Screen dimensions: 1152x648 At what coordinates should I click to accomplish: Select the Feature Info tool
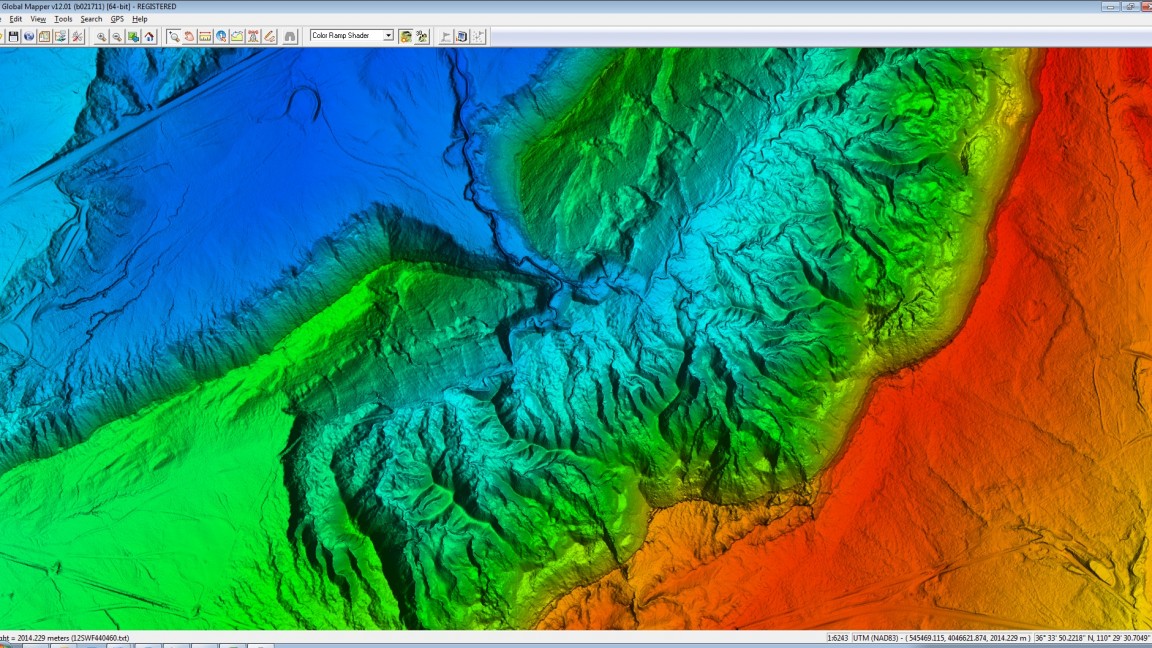pyautogui.click(x=221, y=36)
